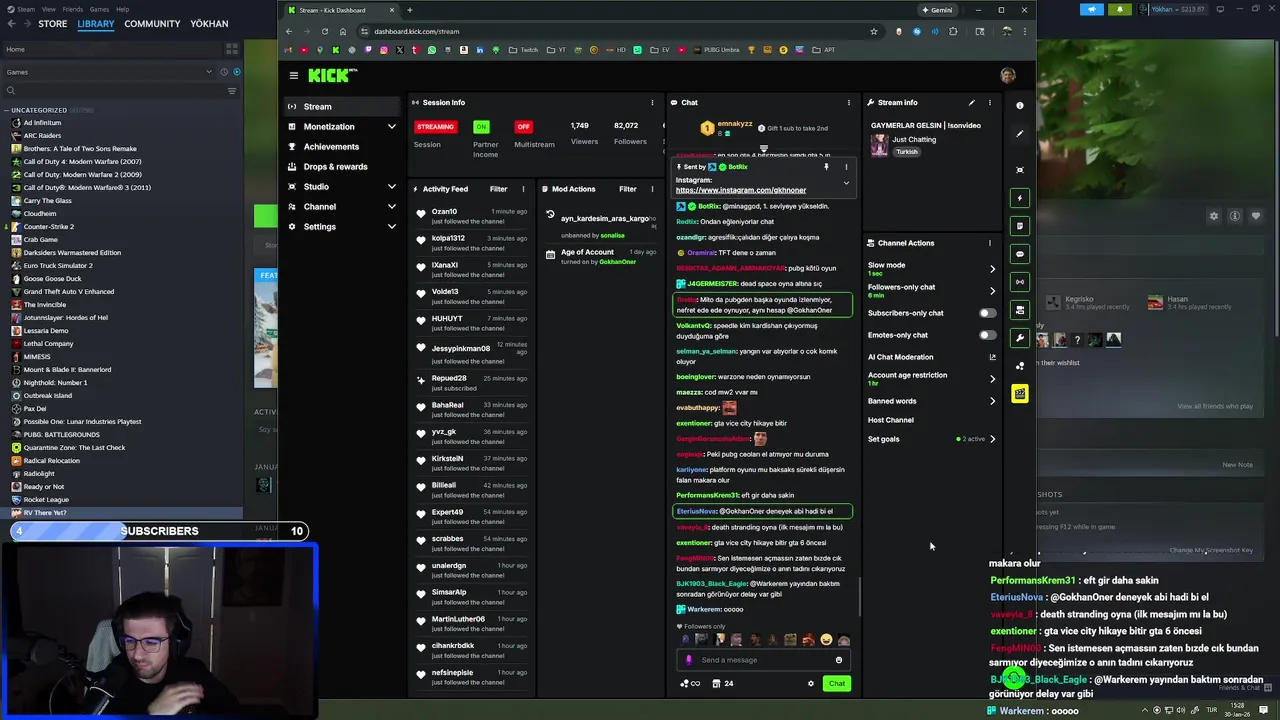Open Followers-only chat options arrow
This screenshot has width=1280, height=720.
click(992, 291)
